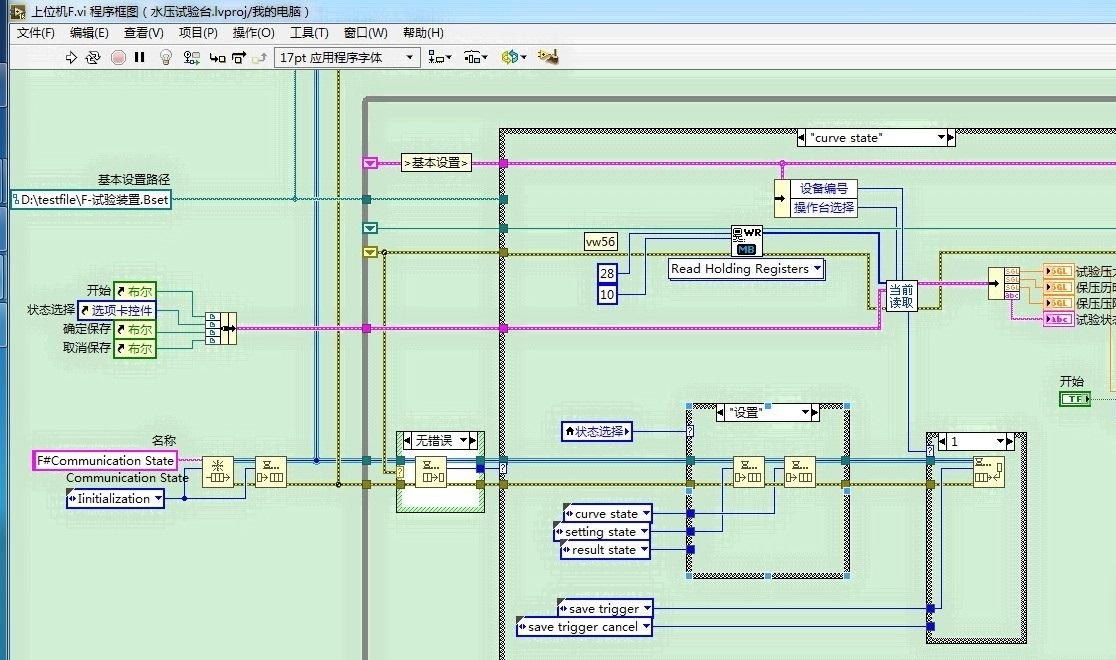The width and height of the screenshot is (1116, 660).
Task: Open the curve state enum constant
Action: coord(607,513)
